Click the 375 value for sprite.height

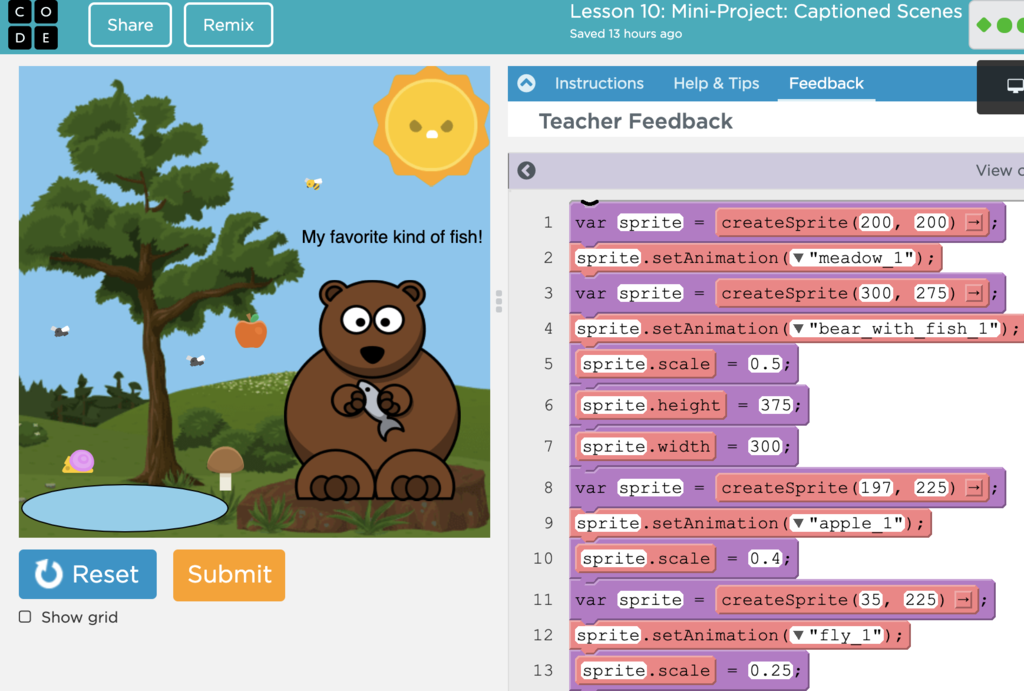[x=775, y=405]
